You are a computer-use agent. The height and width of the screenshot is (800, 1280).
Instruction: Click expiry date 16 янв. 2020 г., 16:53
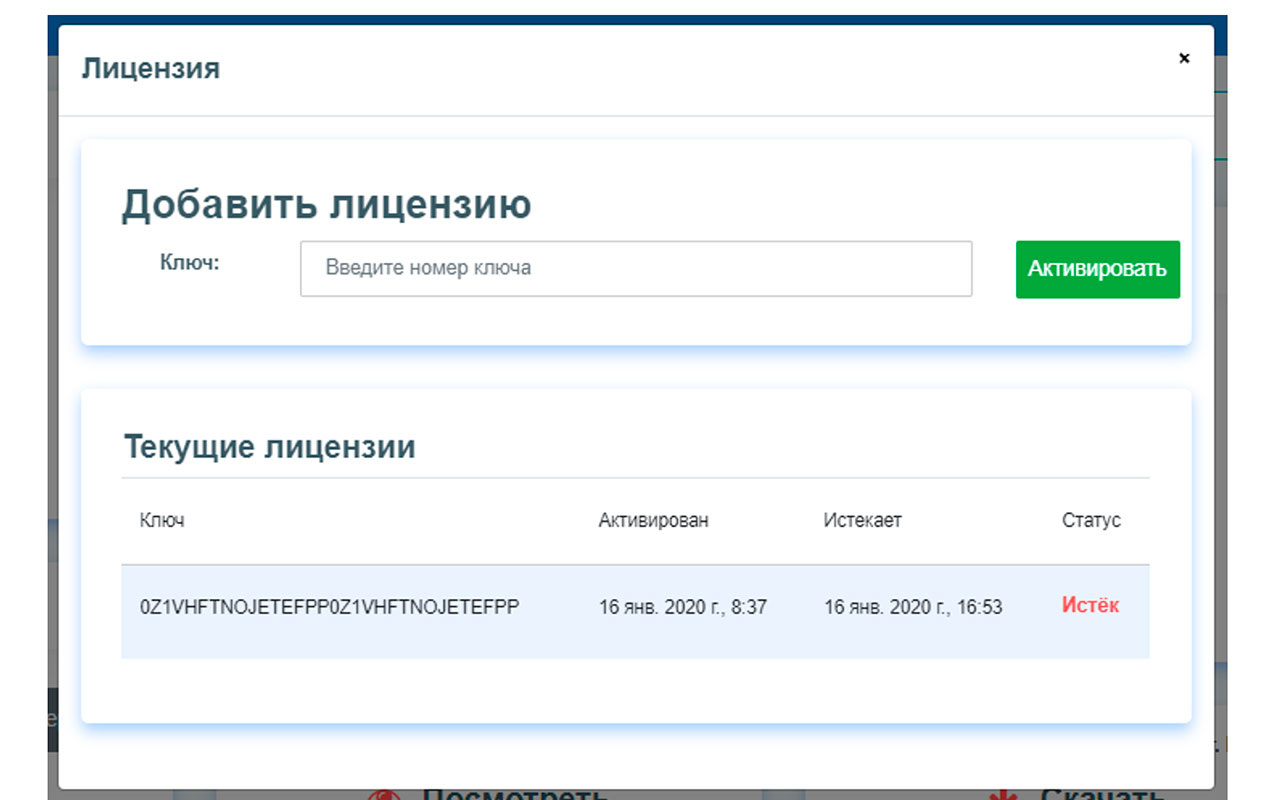(x=913, y=607)
